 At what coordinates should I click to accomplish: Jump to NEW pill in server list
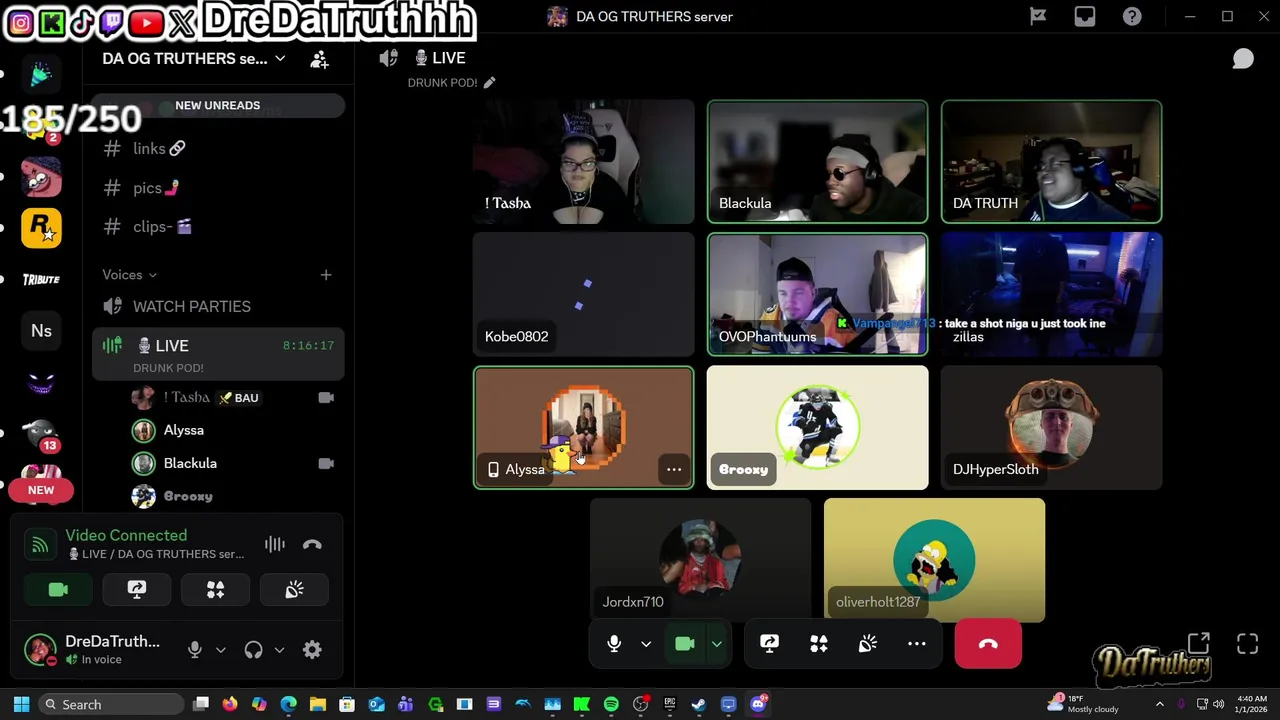click(x=41, y=490)
